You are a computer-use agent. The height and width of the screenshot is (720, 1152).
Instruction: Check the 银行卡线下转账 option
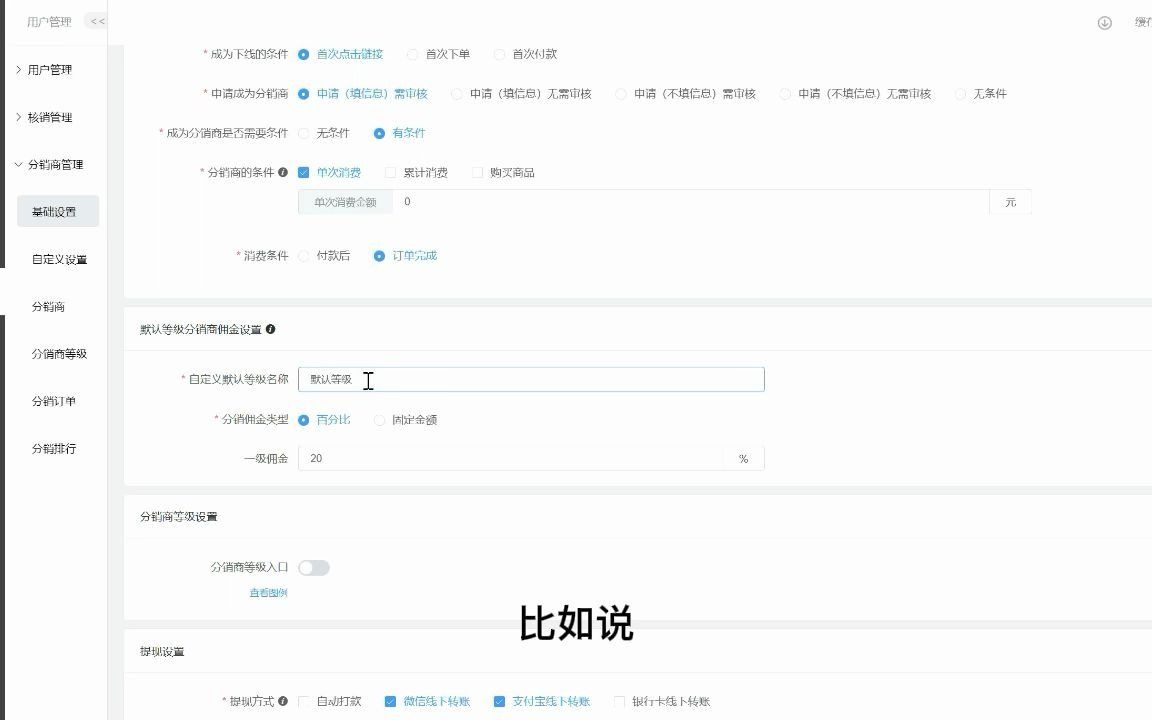tap(620, 701)
